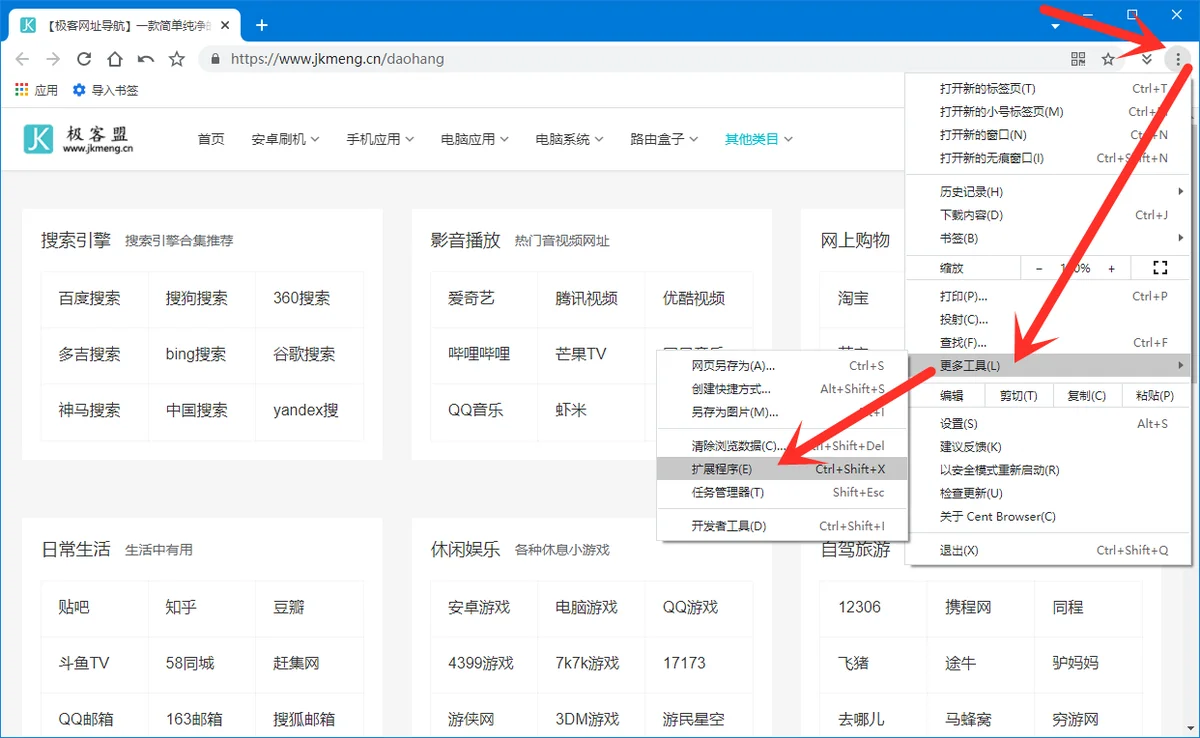Decrease zoom with minus button
Screen dimensions: 1200x738
click(x=1039, y=268)
